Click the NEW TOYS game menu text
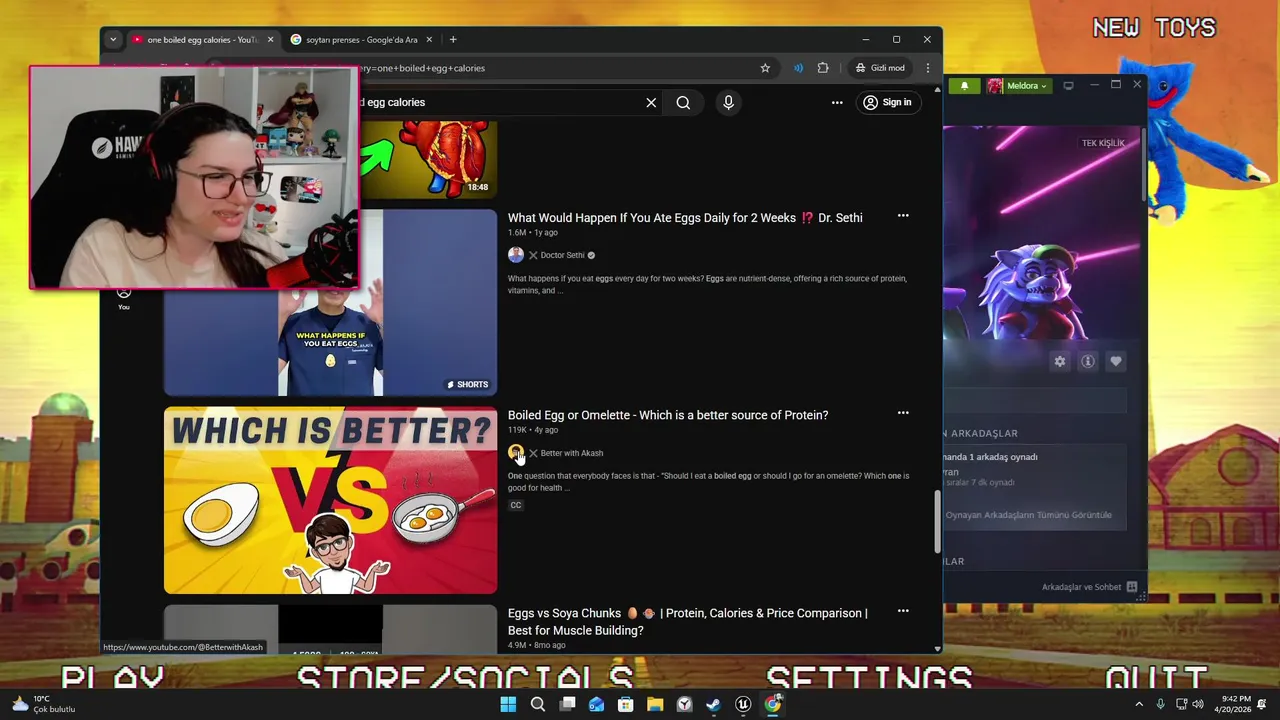This screenshot has height=720, width=1280. (1154, 28)
